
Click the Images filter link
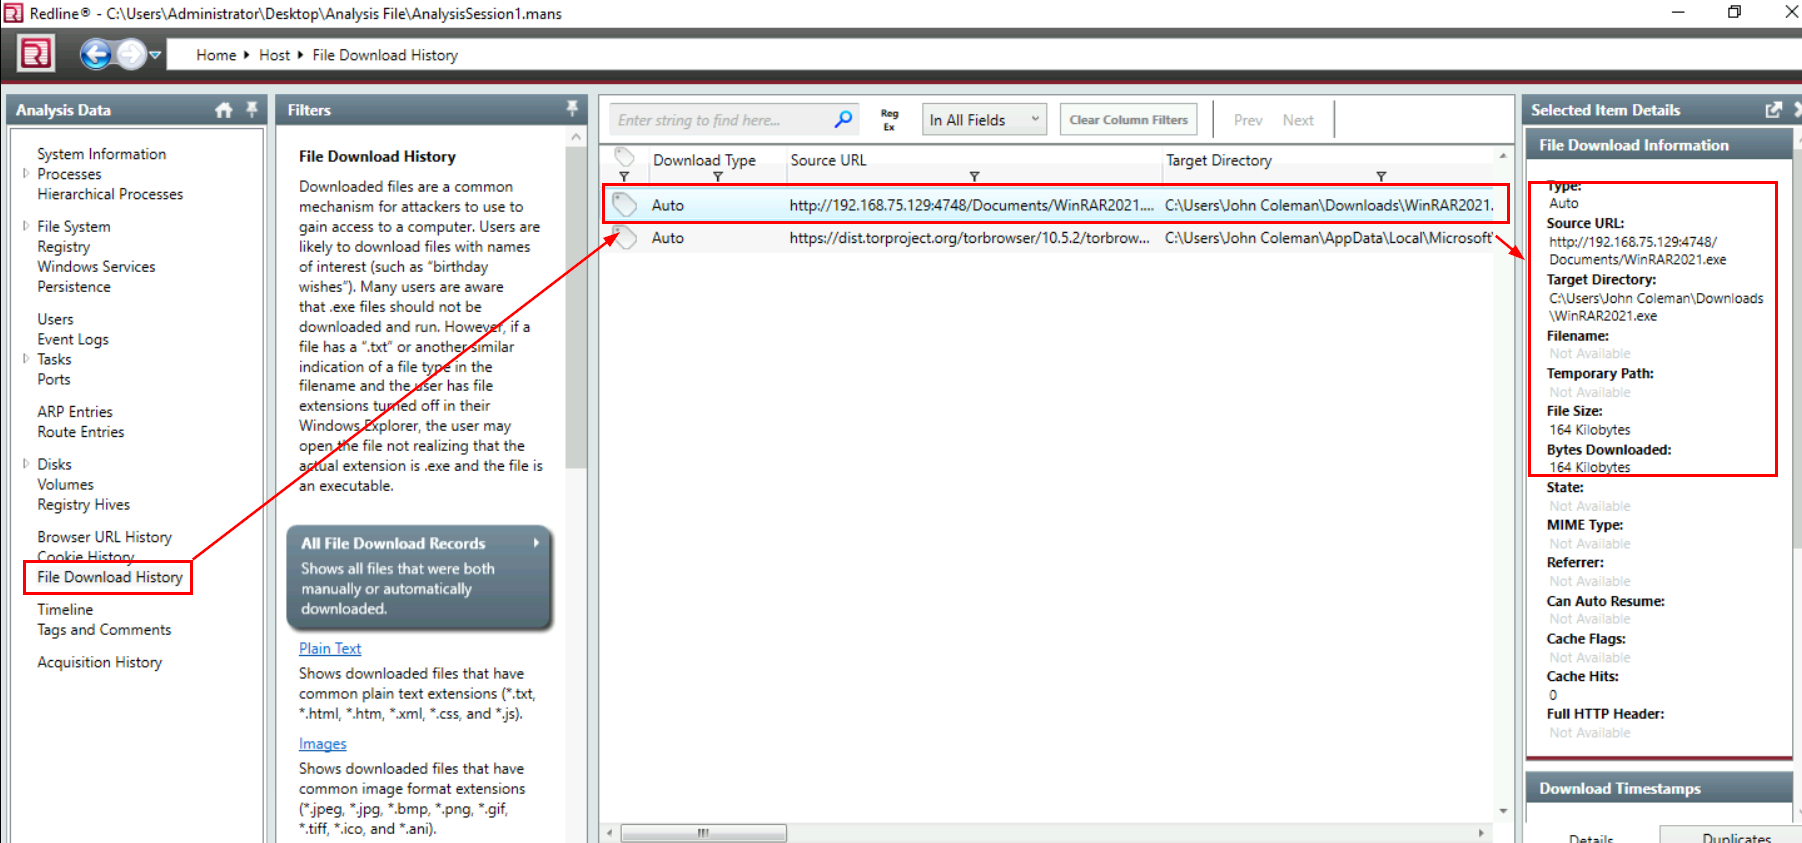coord(323,744)
